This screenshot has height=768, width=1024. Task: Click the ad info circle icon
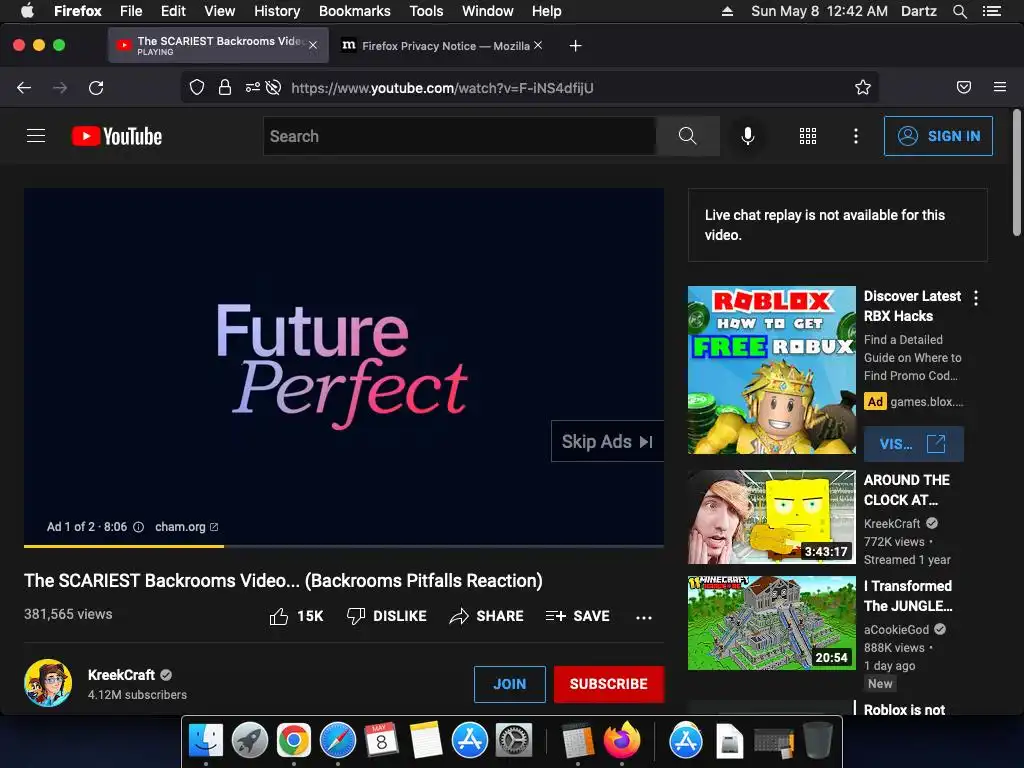138,527
